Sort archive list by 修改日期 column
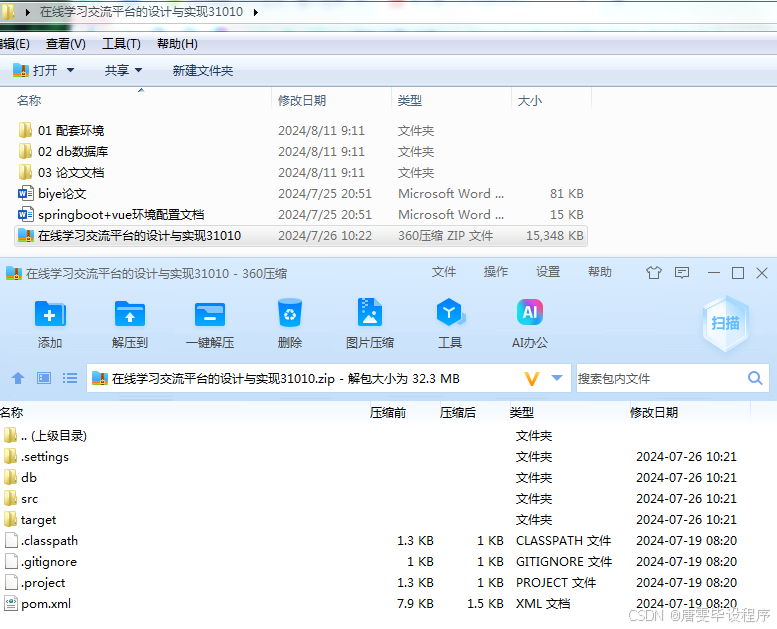 (654, 412)
